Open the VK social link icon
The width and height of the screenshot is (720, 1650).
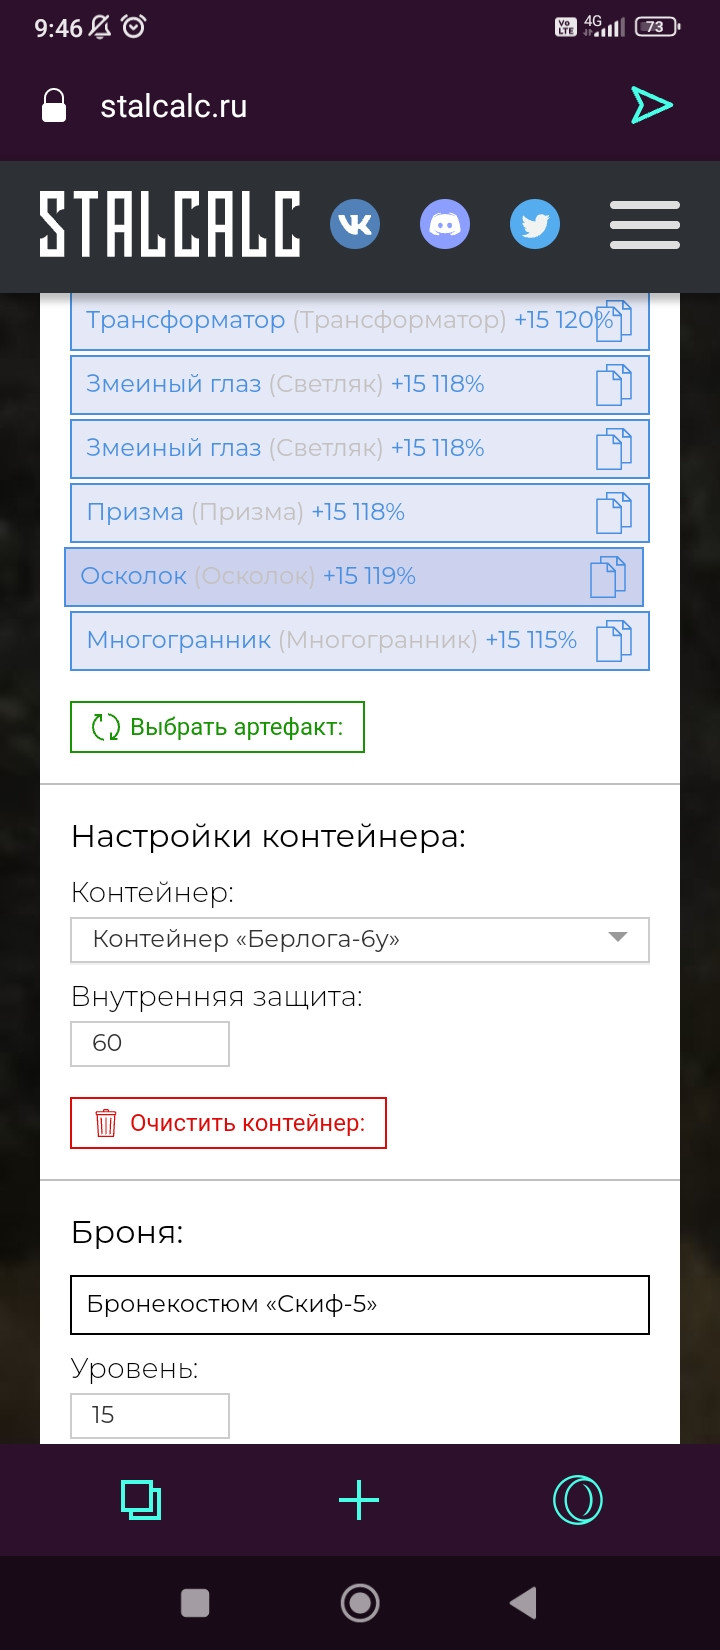tap(355, 224)
